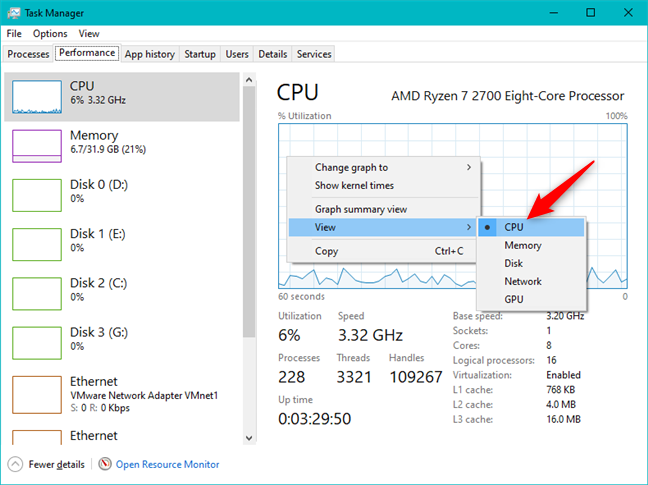This screenshot has height=485, width=648.
Task: Click the AMD Ryzen 7 2700 processor name
Action: click(507, 96)
